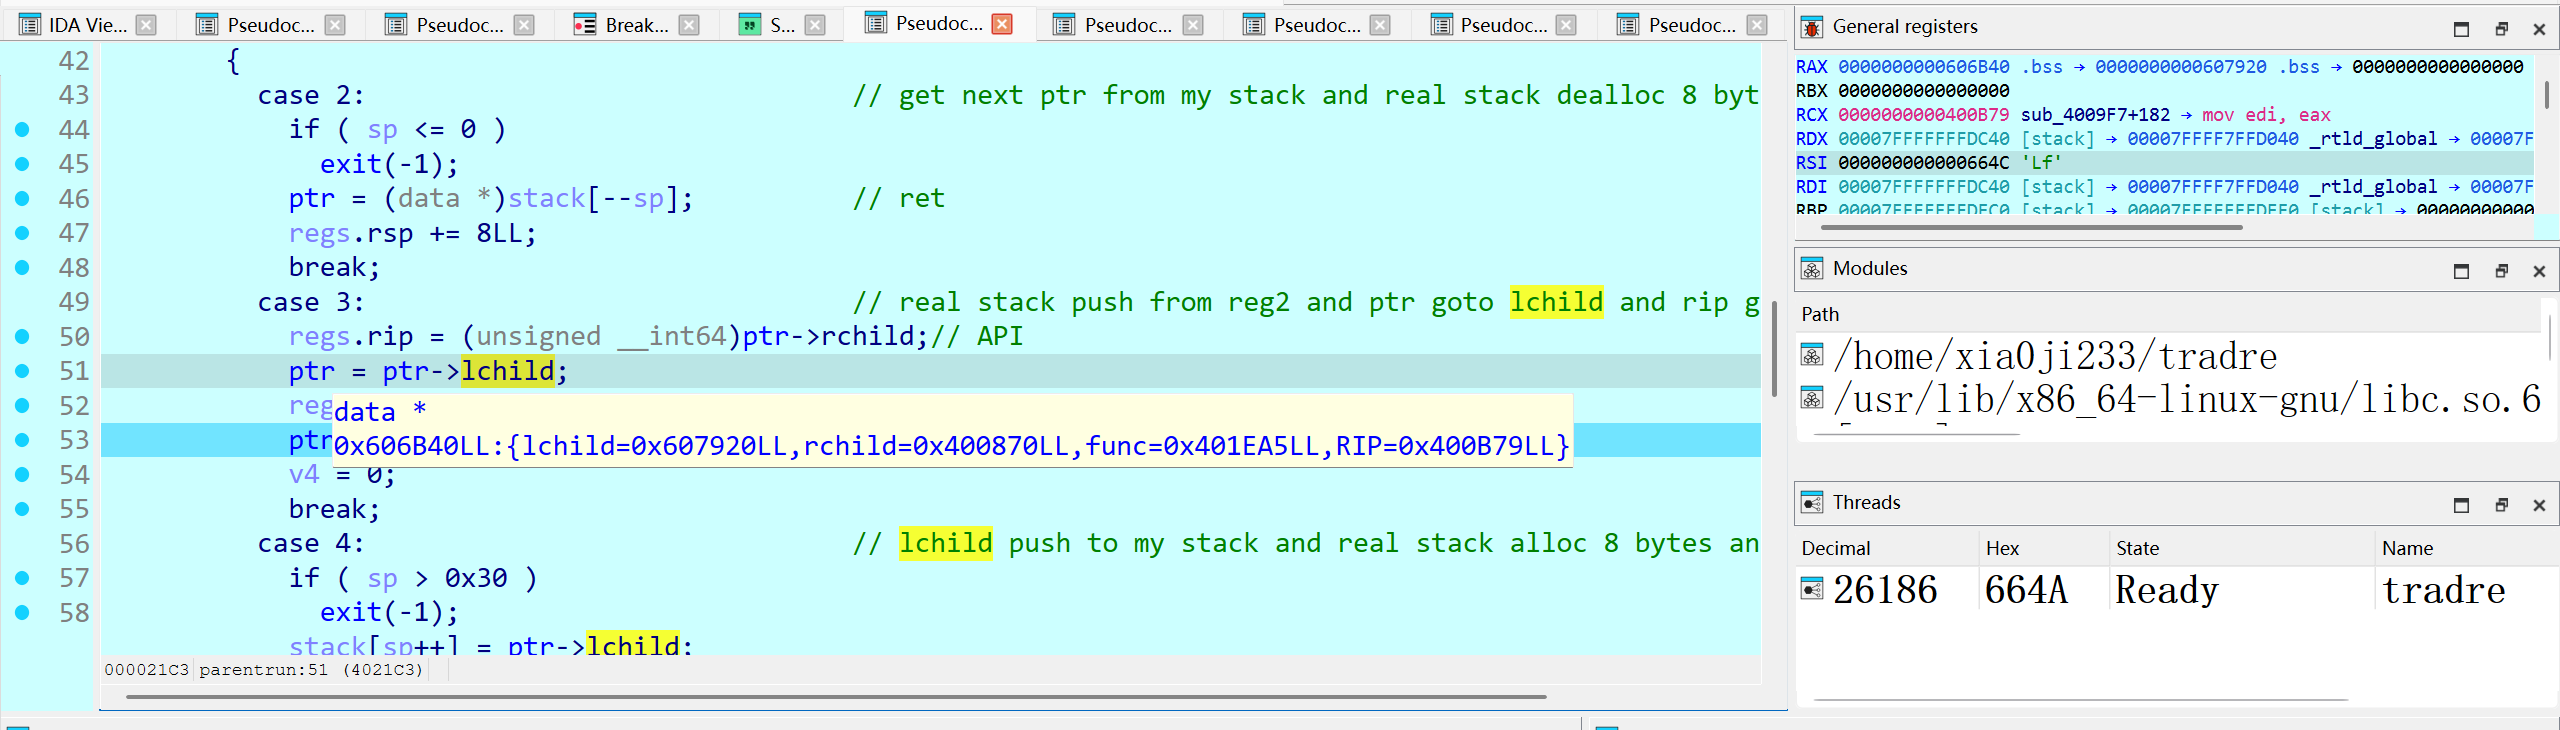Minimize the General registers panel

[2461, 29]
